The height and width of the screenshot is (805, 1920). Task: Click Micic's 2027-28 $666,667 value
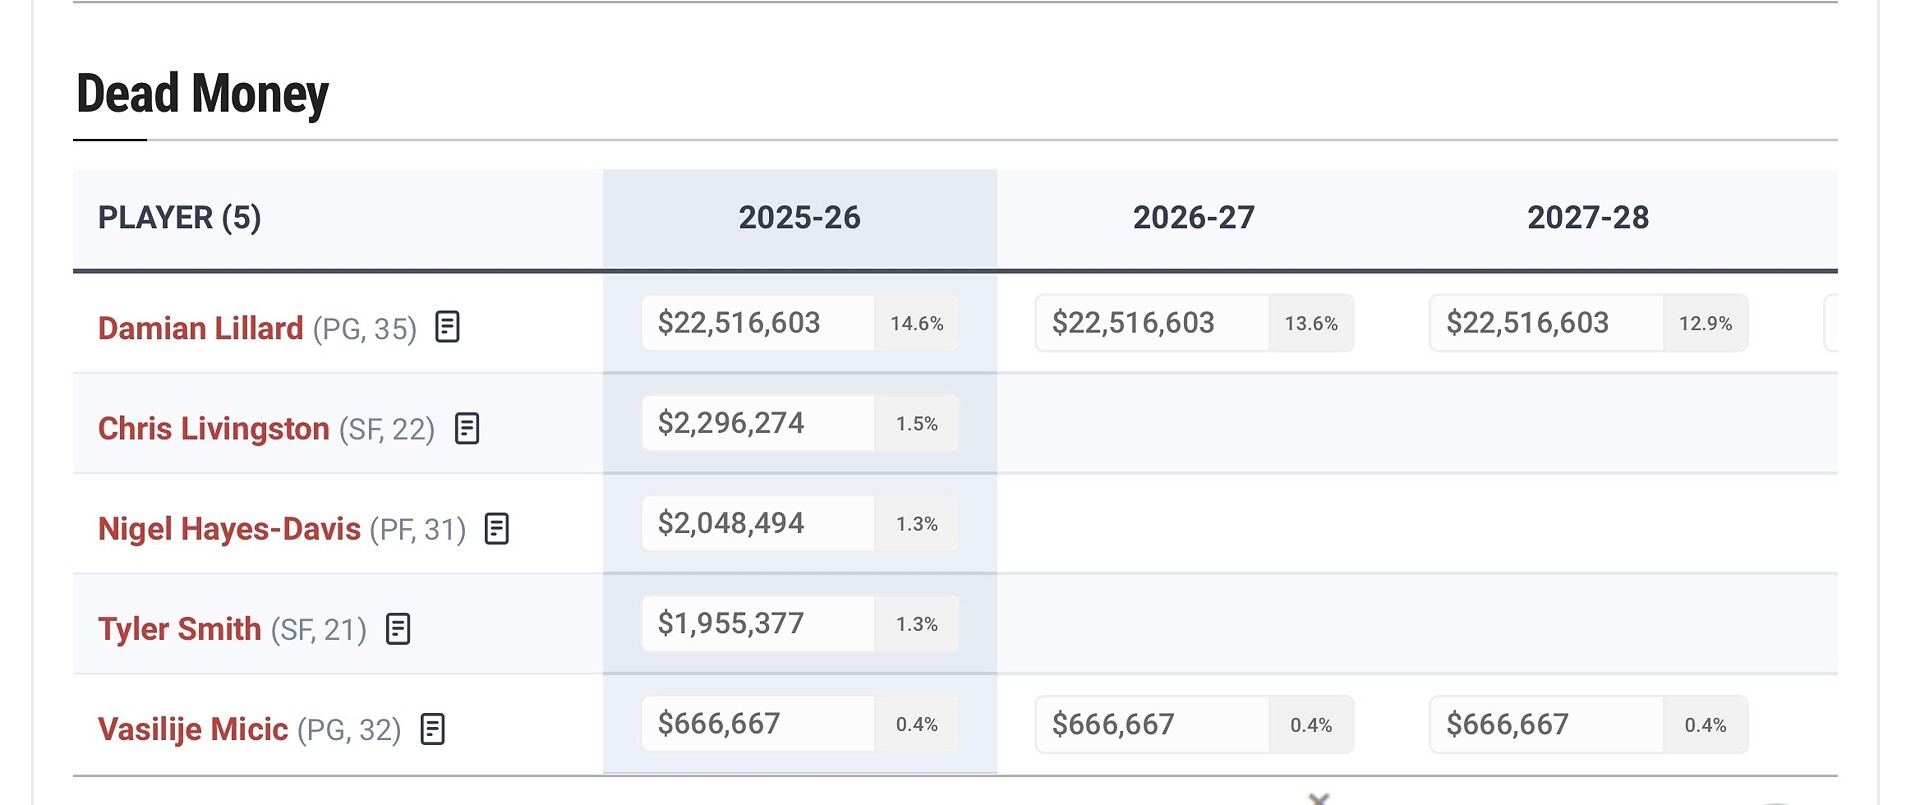coord(1507,724)
